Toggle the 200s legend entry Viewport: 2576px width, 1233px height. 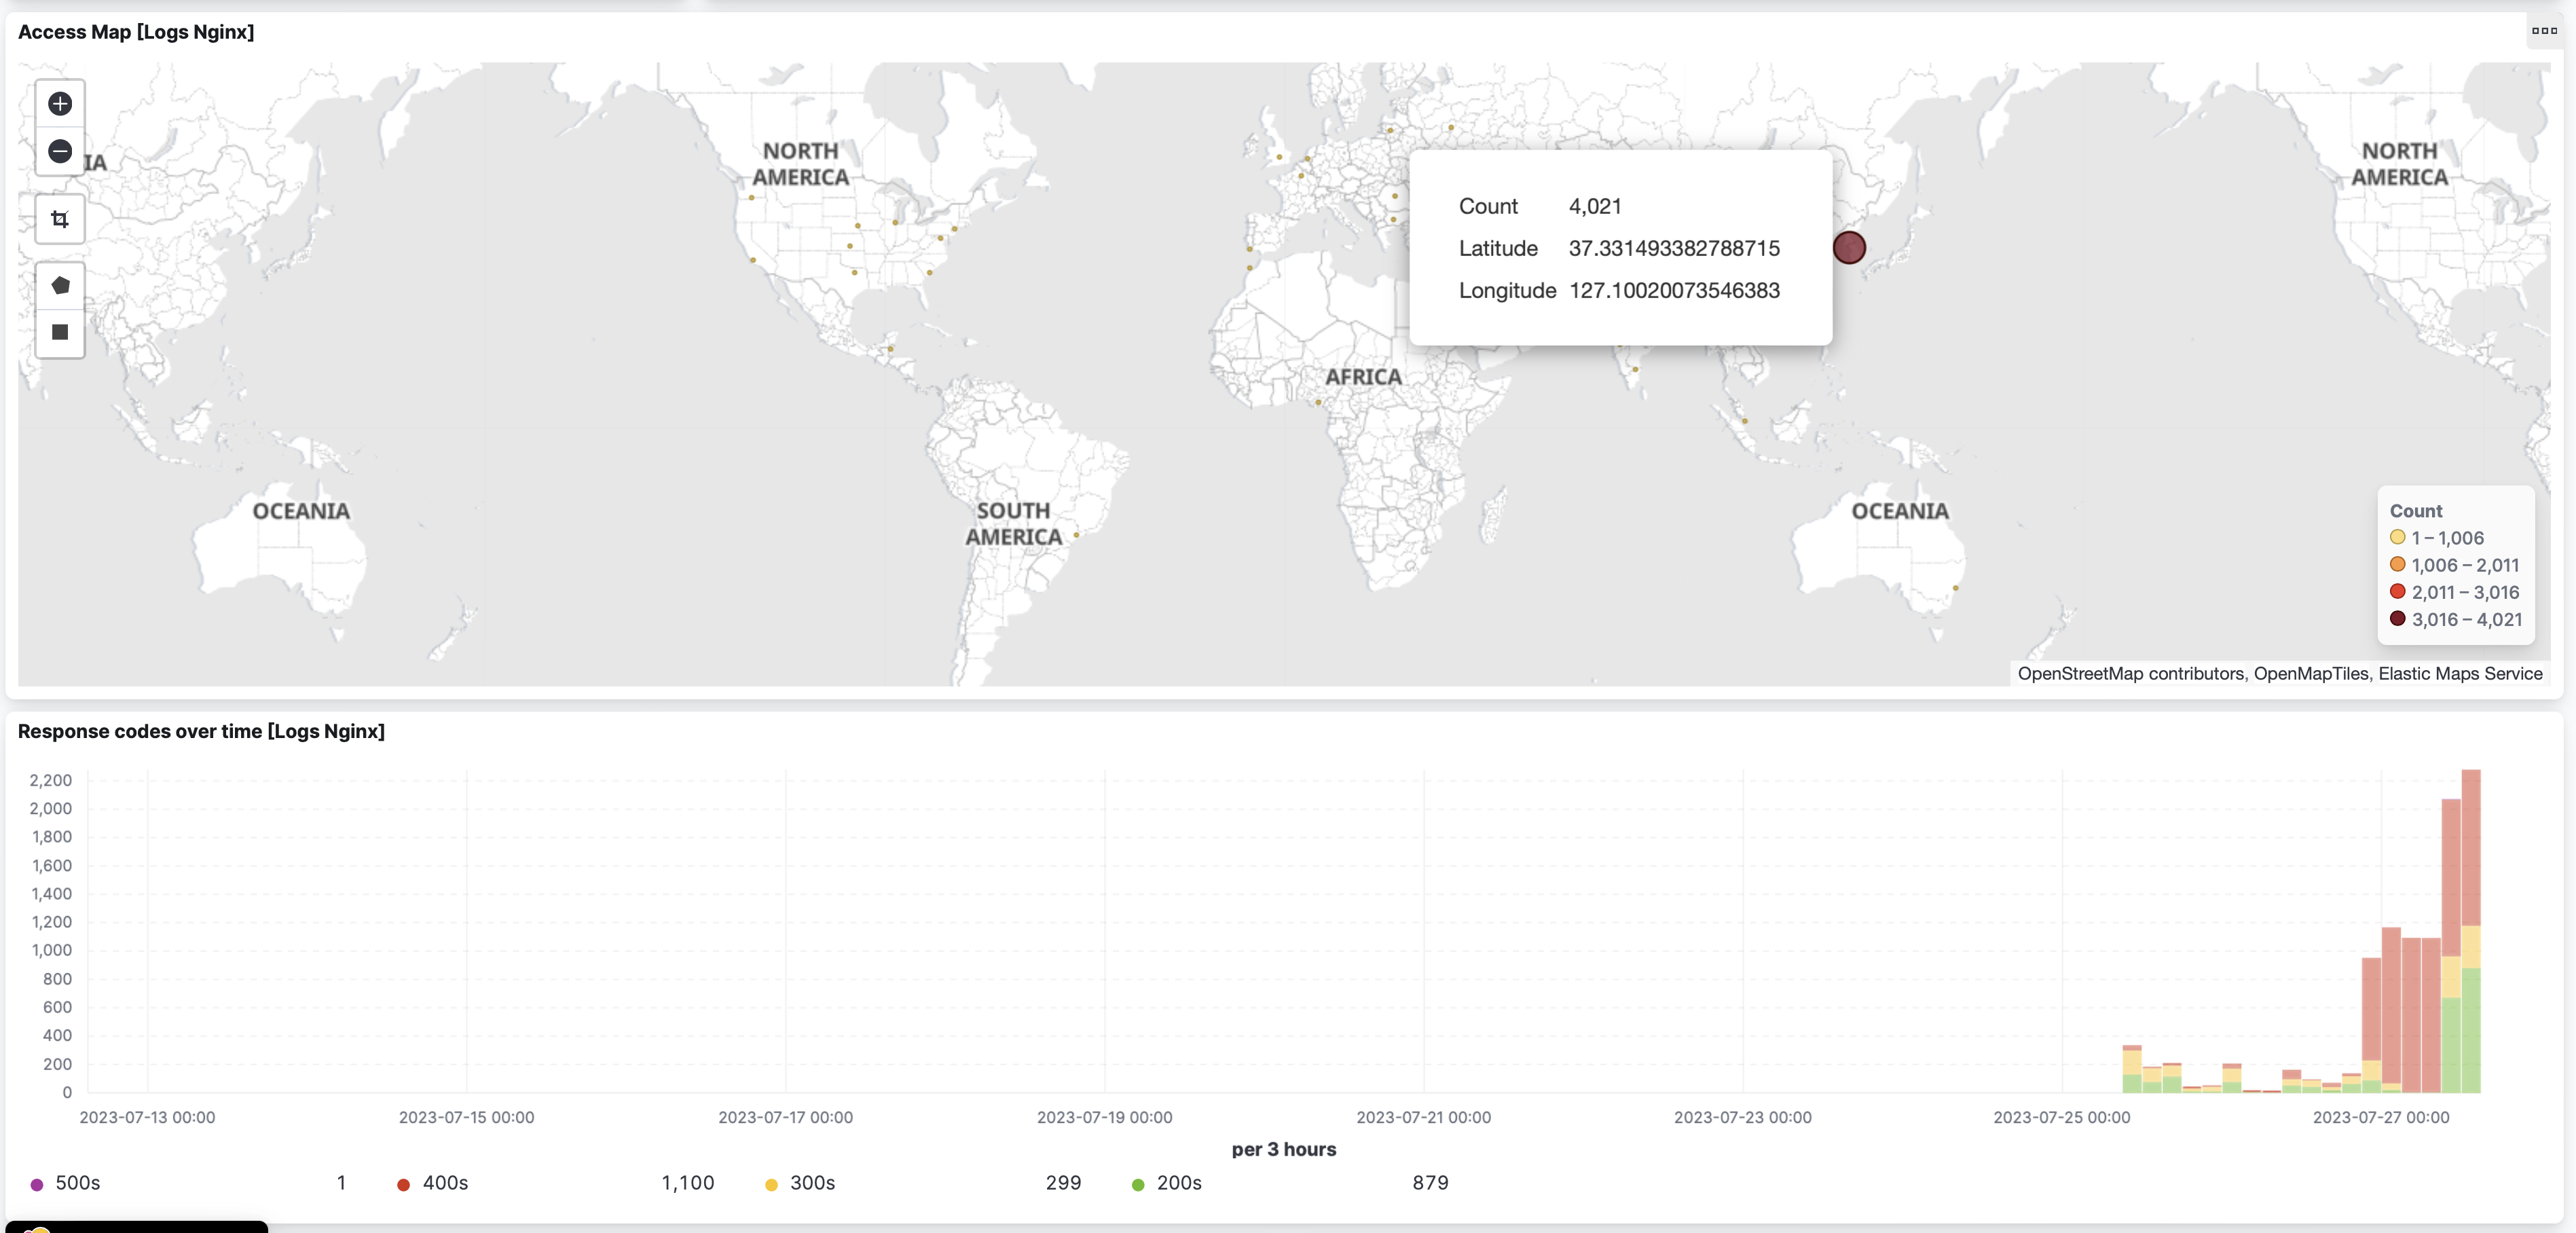point(1178,1183)
